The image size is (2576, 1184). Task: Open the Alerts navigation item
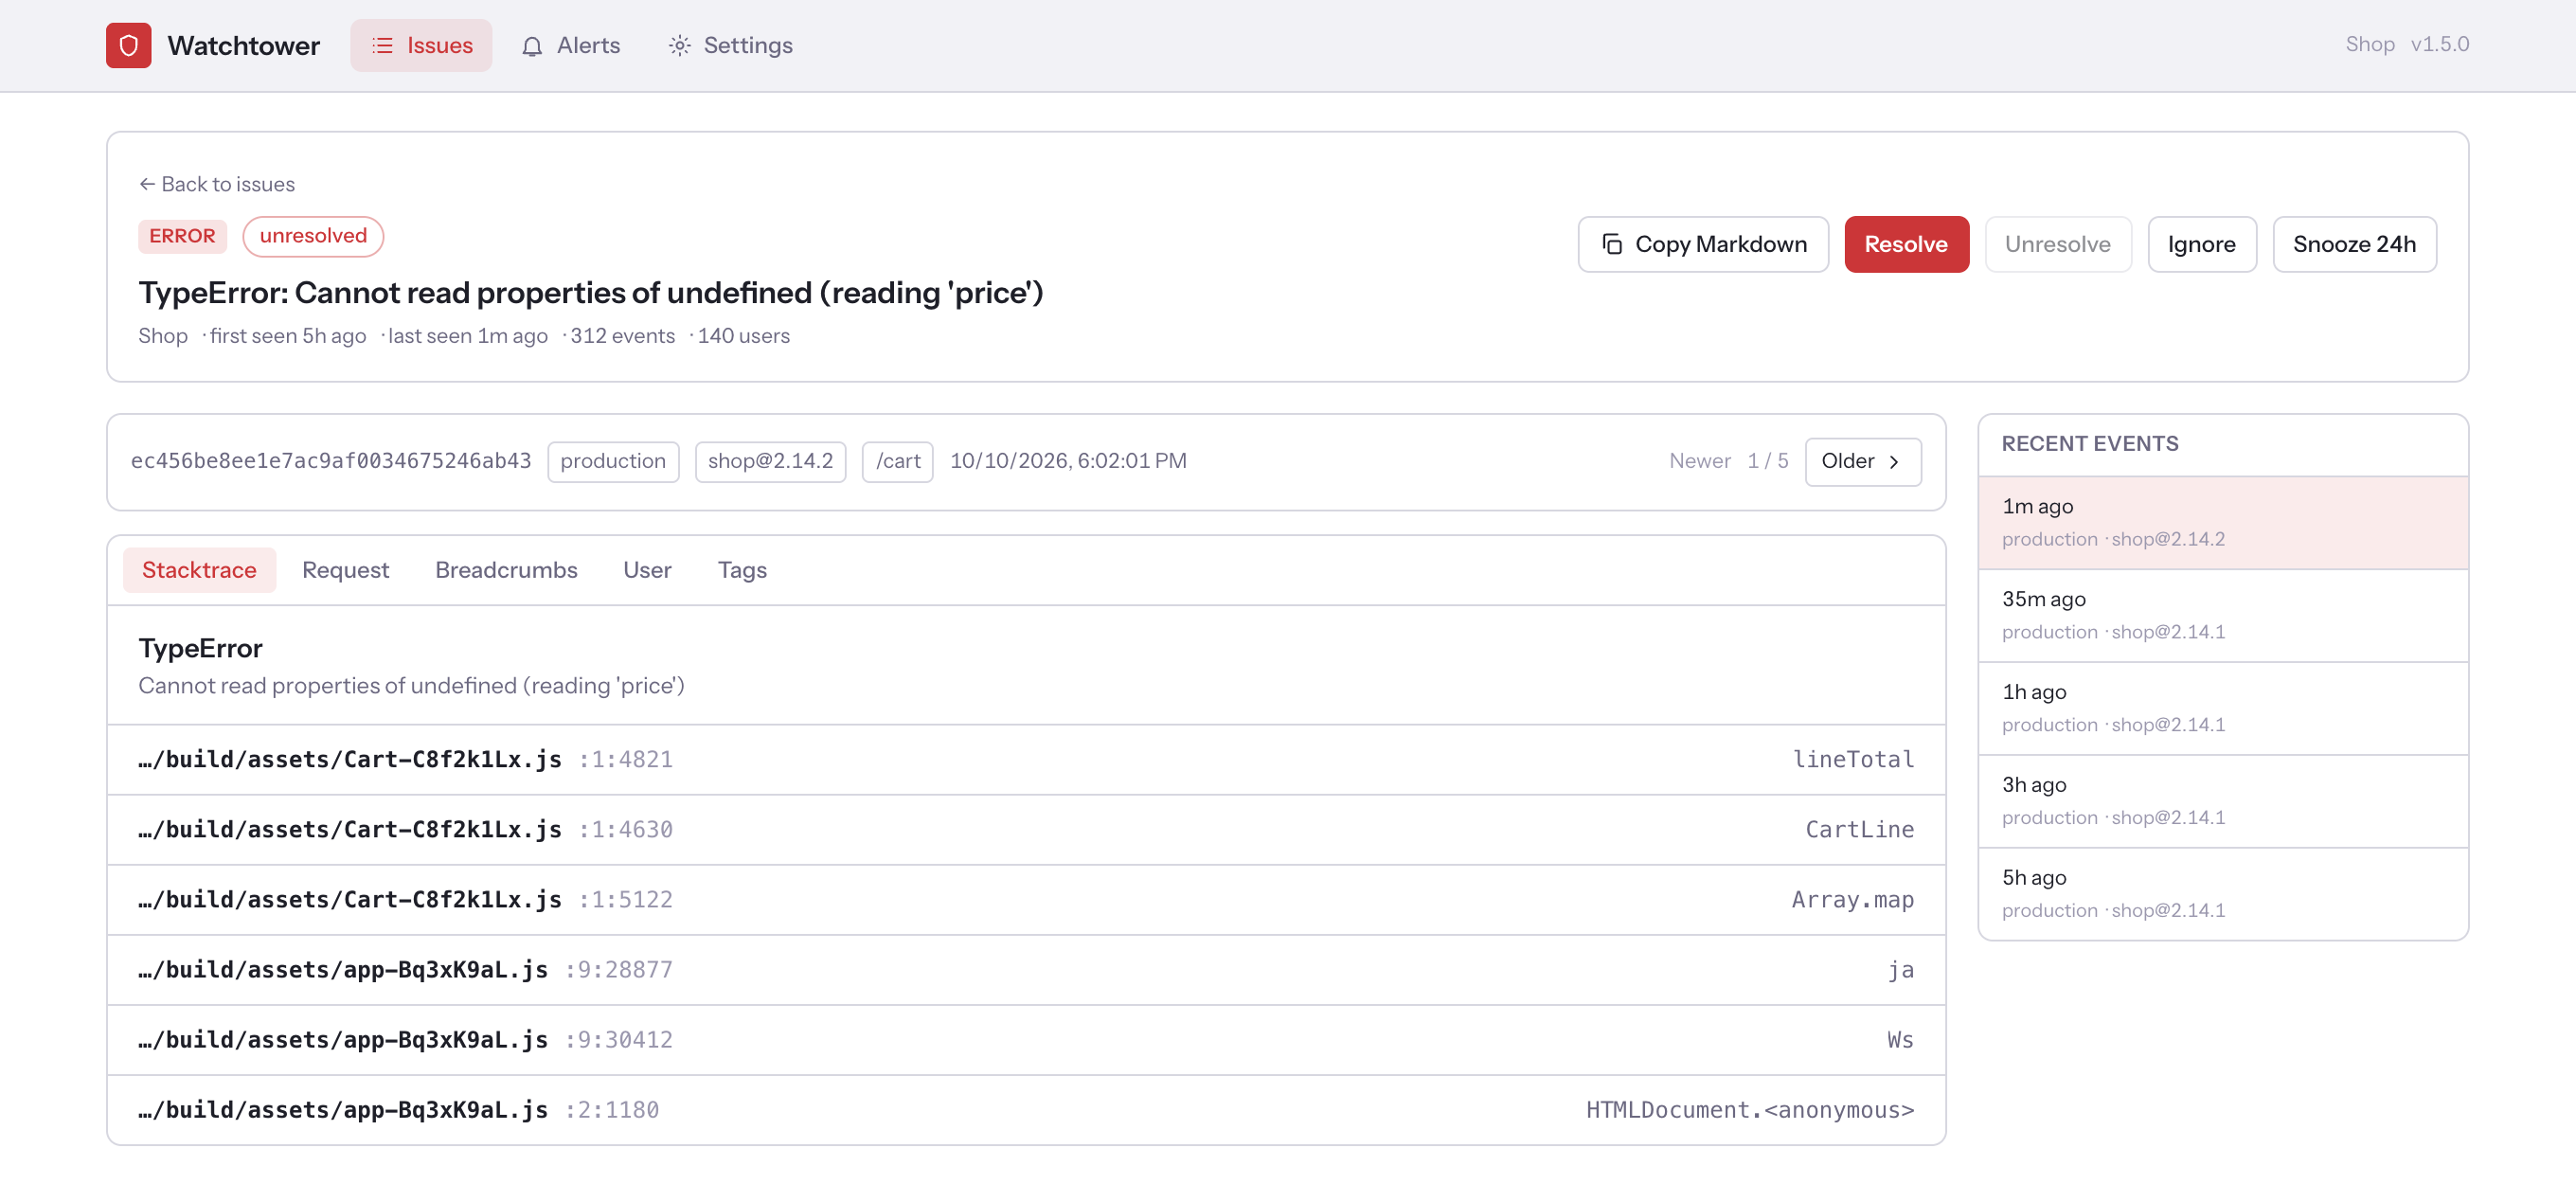coord(571,45)
